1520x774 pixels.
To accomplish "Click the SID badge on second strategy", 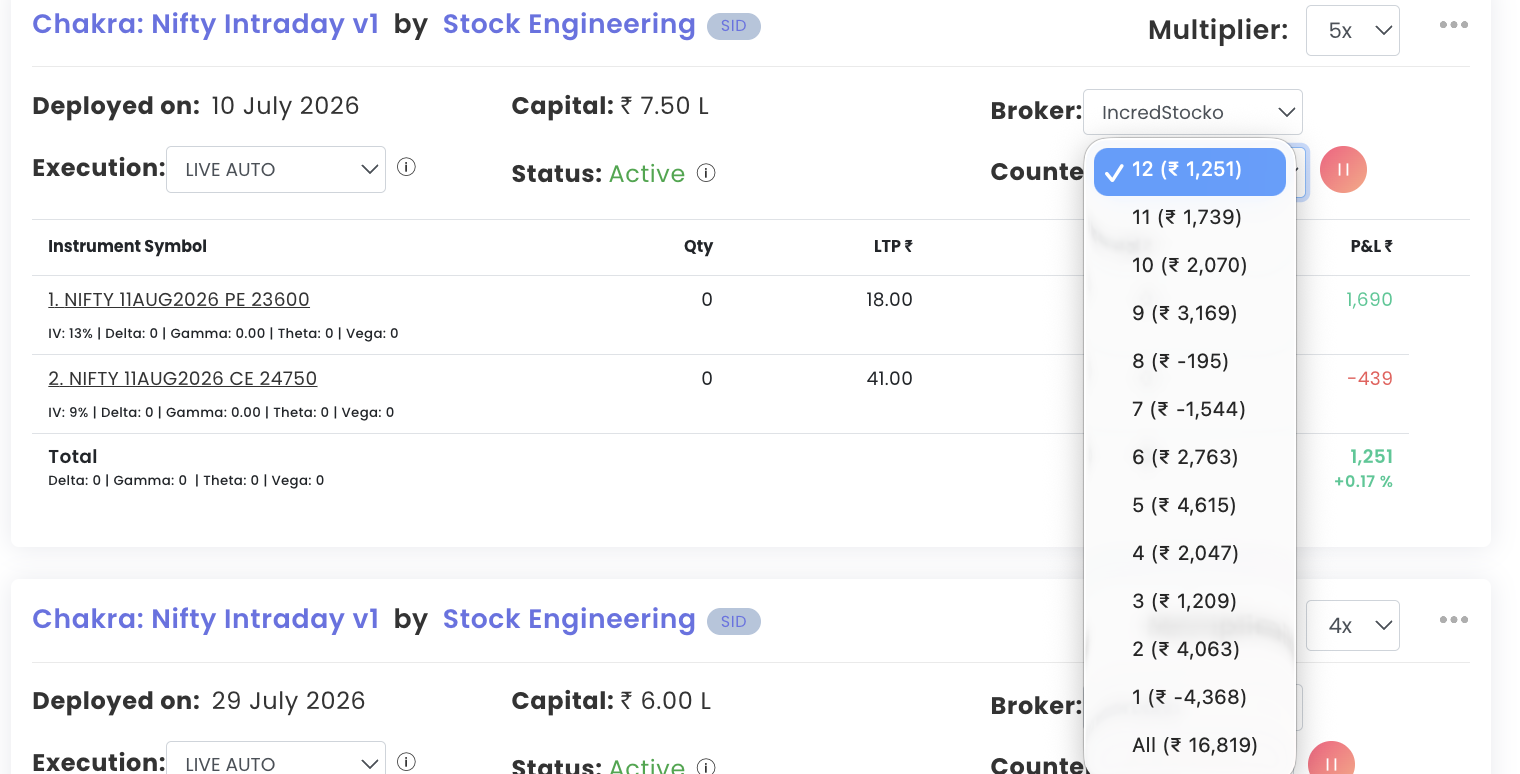I will point(734,621).
